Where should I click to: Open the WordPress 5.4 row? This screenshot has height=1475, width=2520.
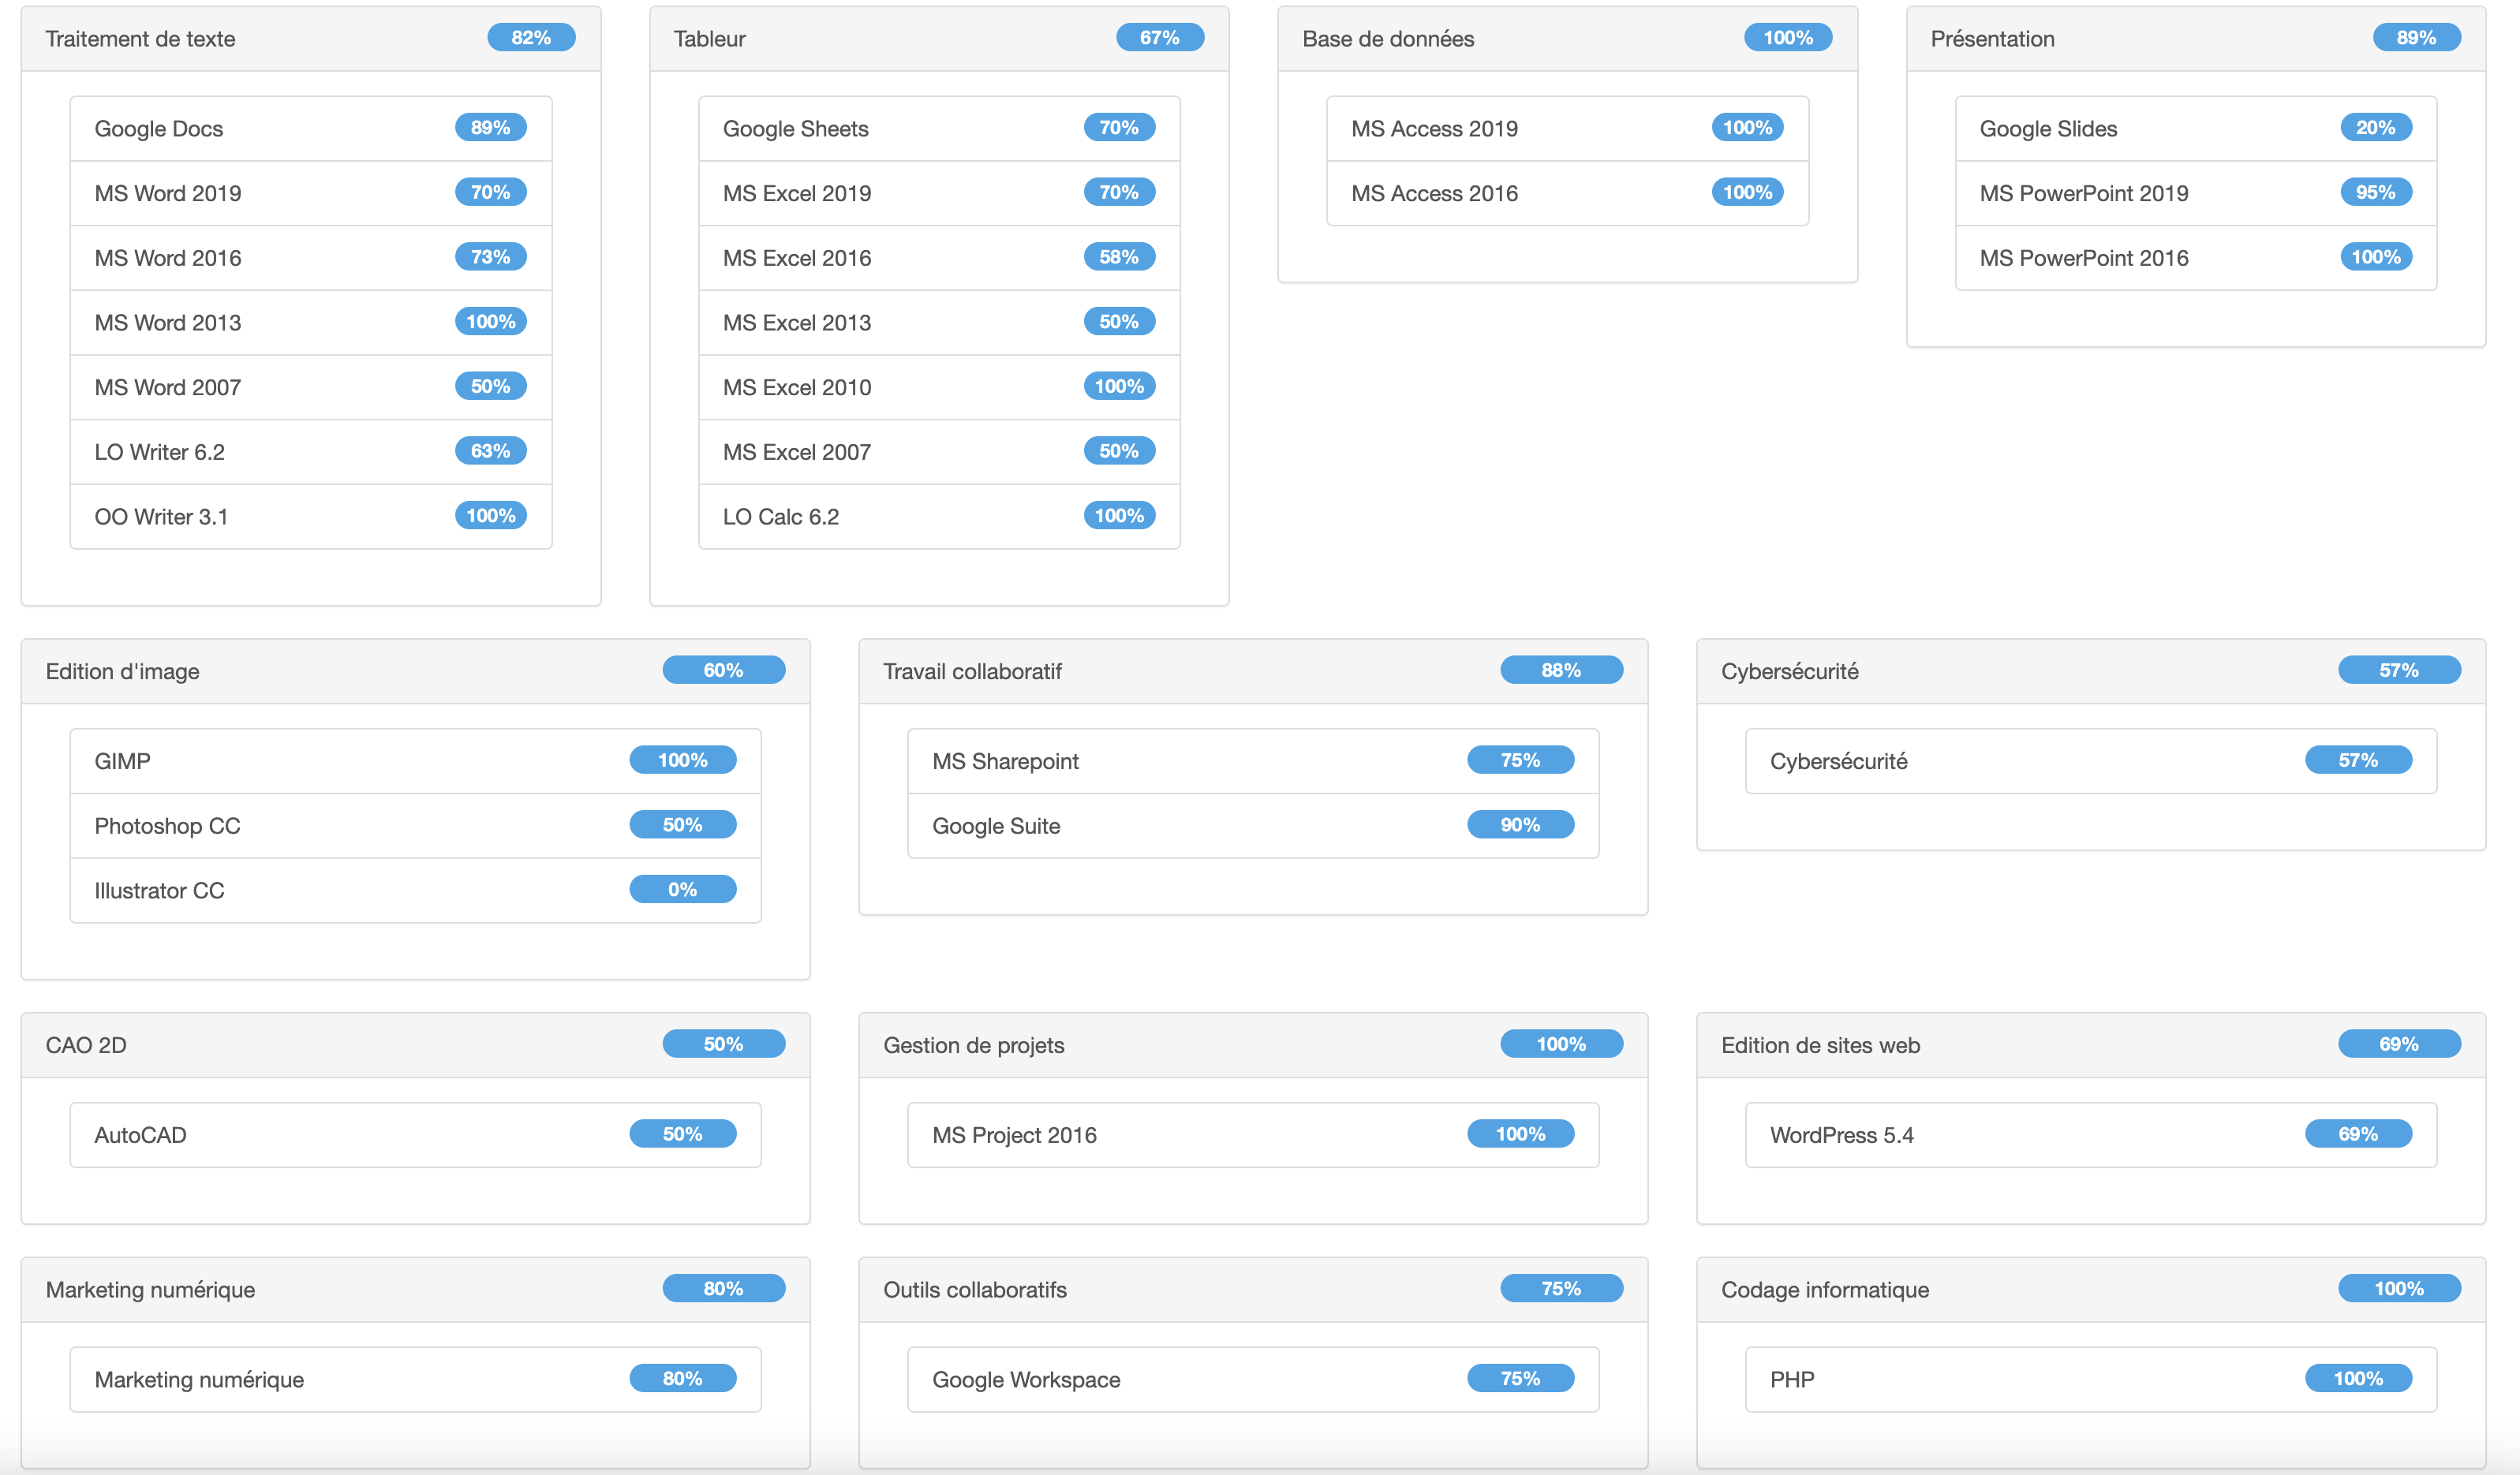(2090, 1135)
